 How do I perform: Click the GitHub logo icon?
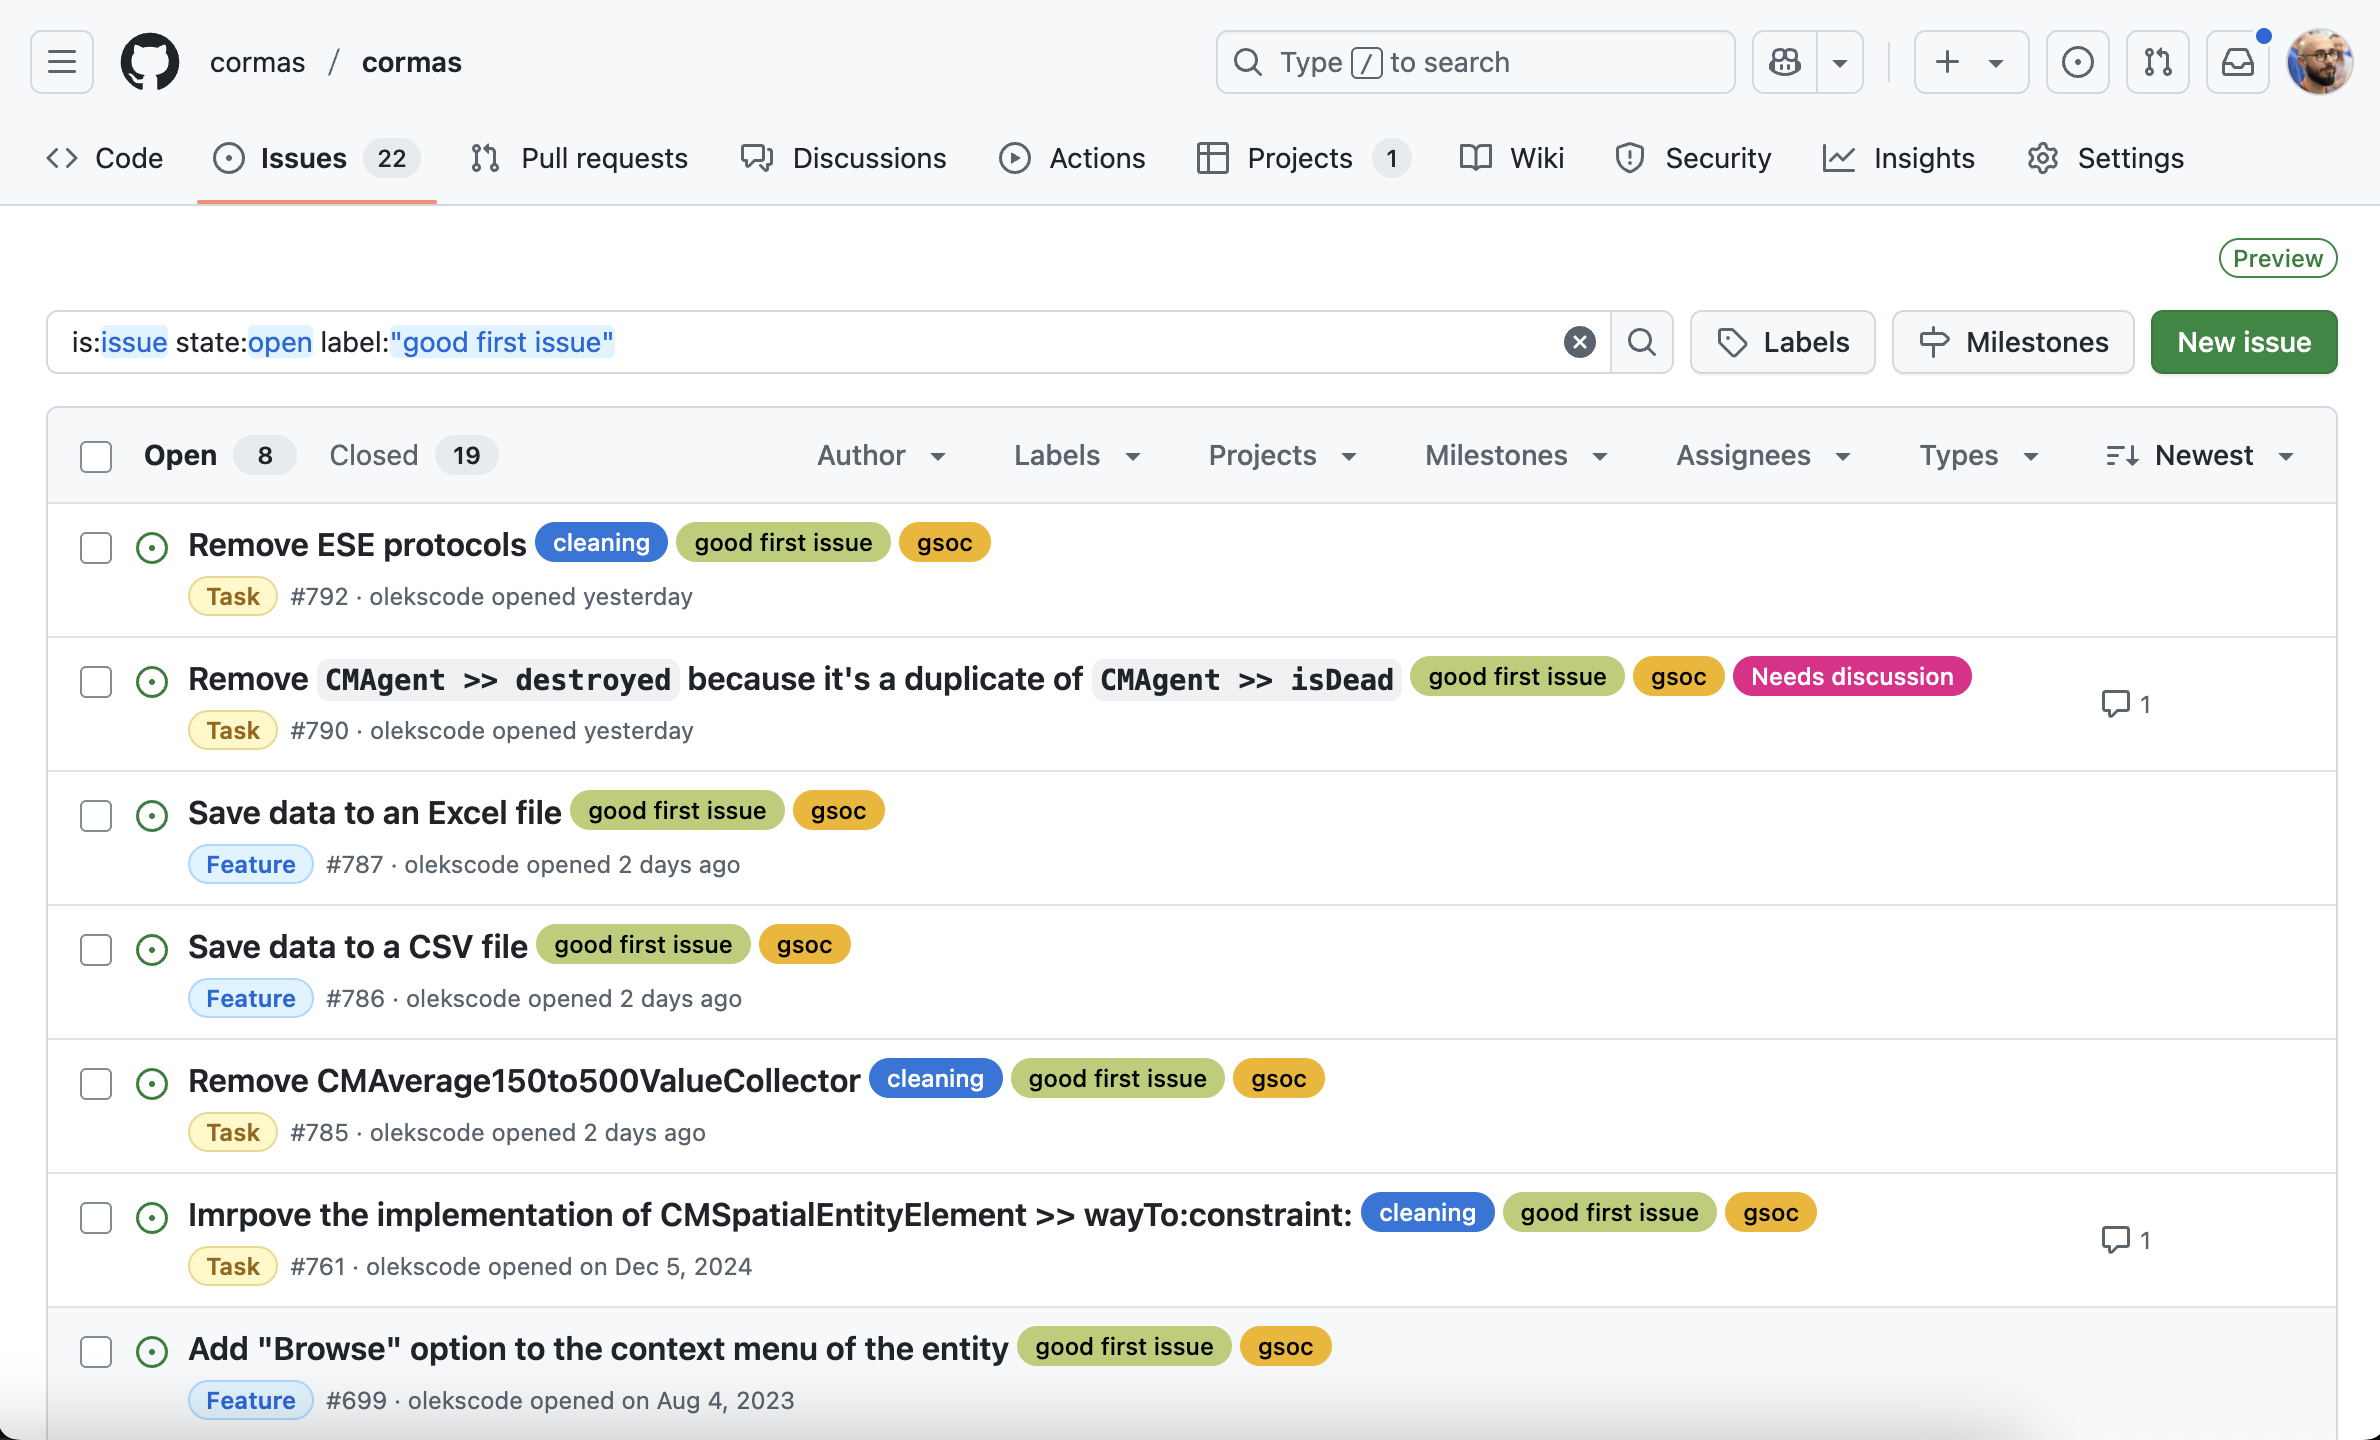coord(150,62)
